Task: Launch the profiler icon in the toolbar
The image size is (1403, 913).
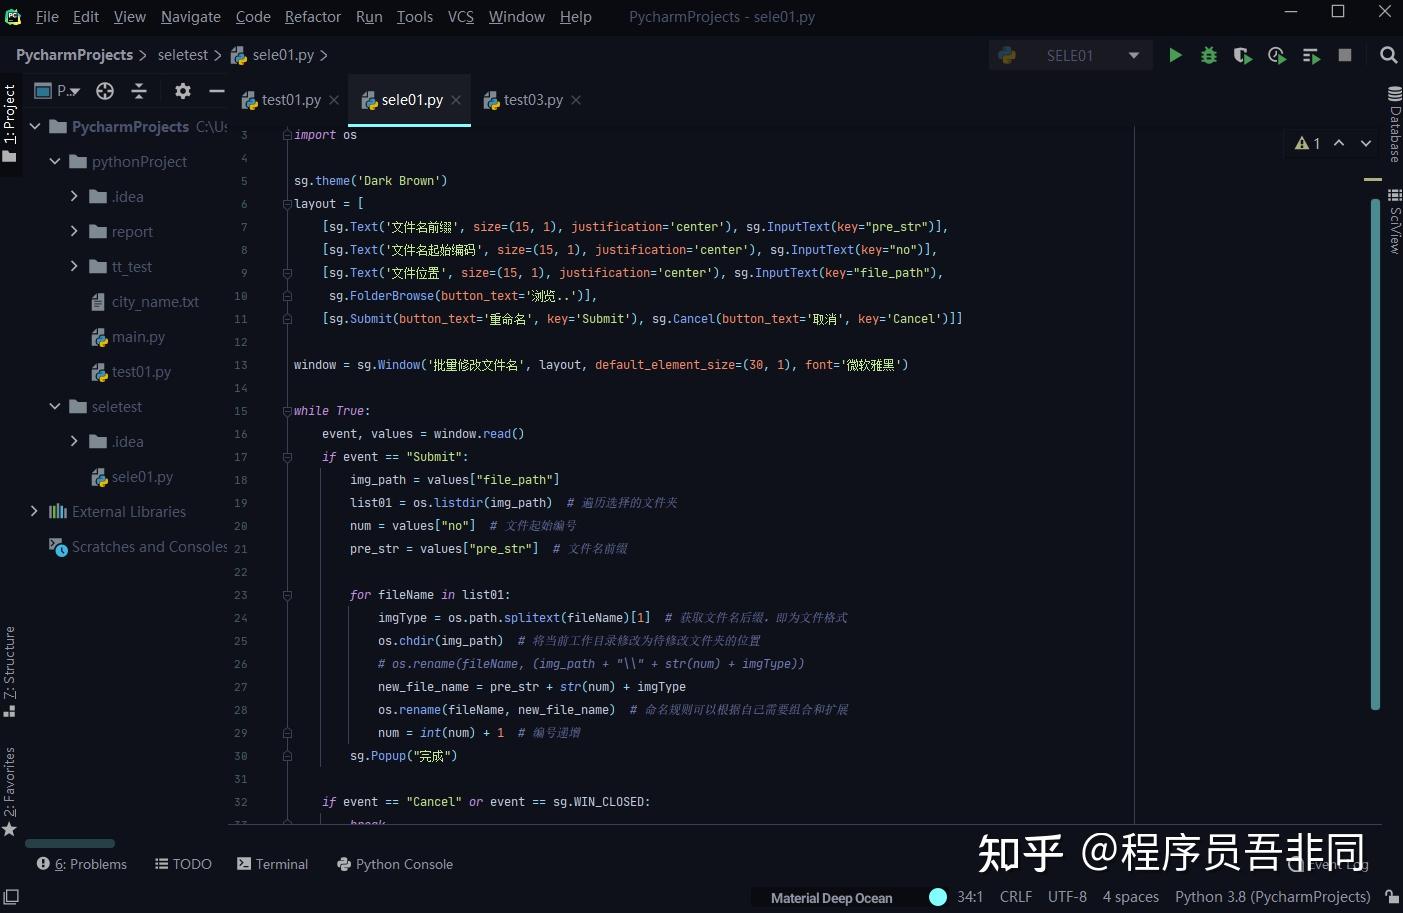Action: [1277, 55]
